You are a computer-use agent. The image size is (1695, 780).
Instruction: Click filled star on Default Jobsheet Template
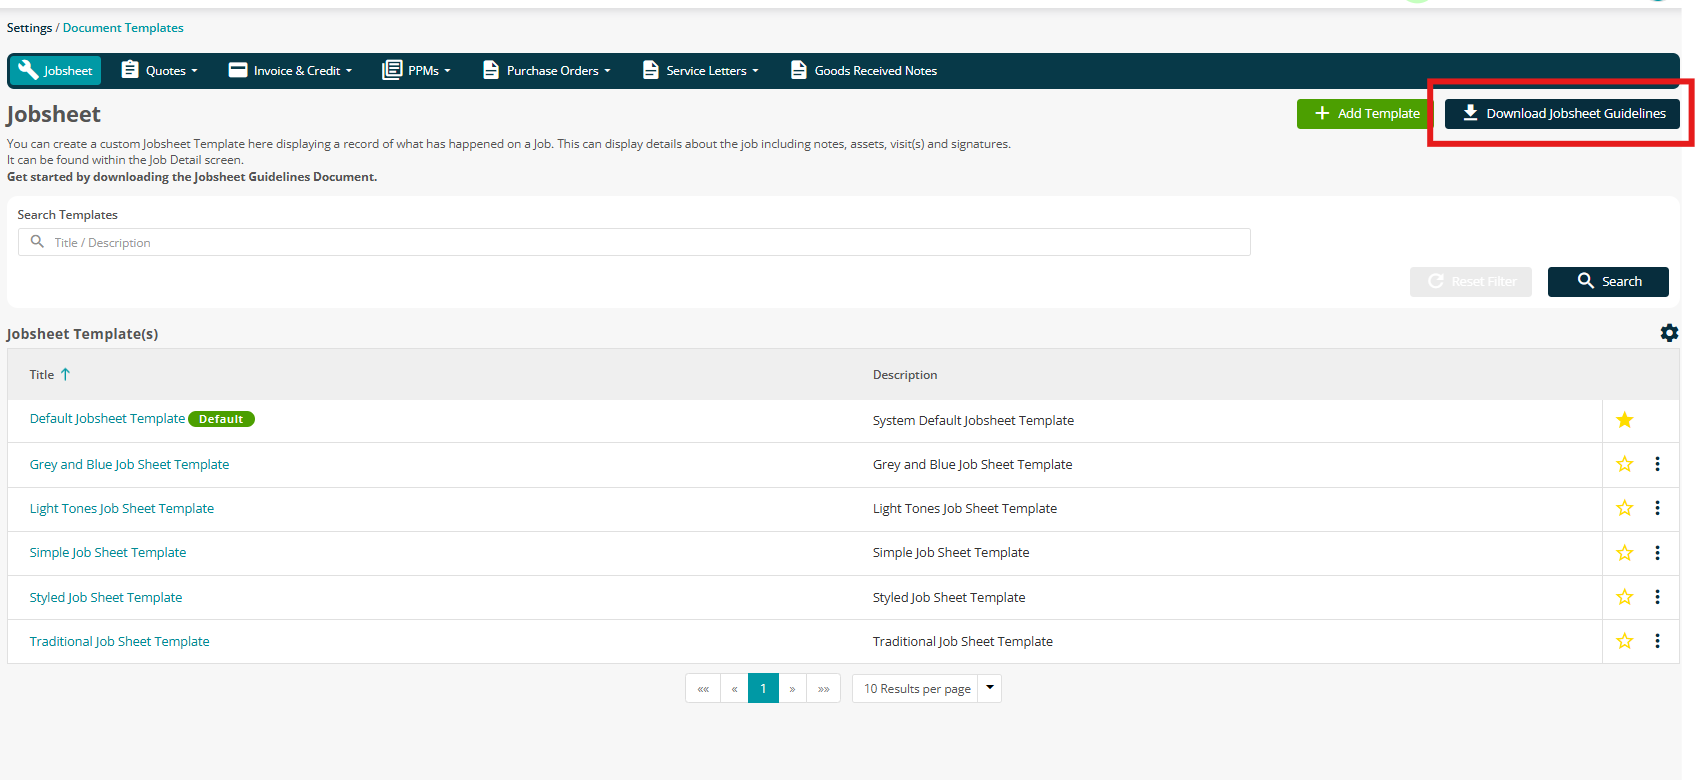[x=1625, y=420]
